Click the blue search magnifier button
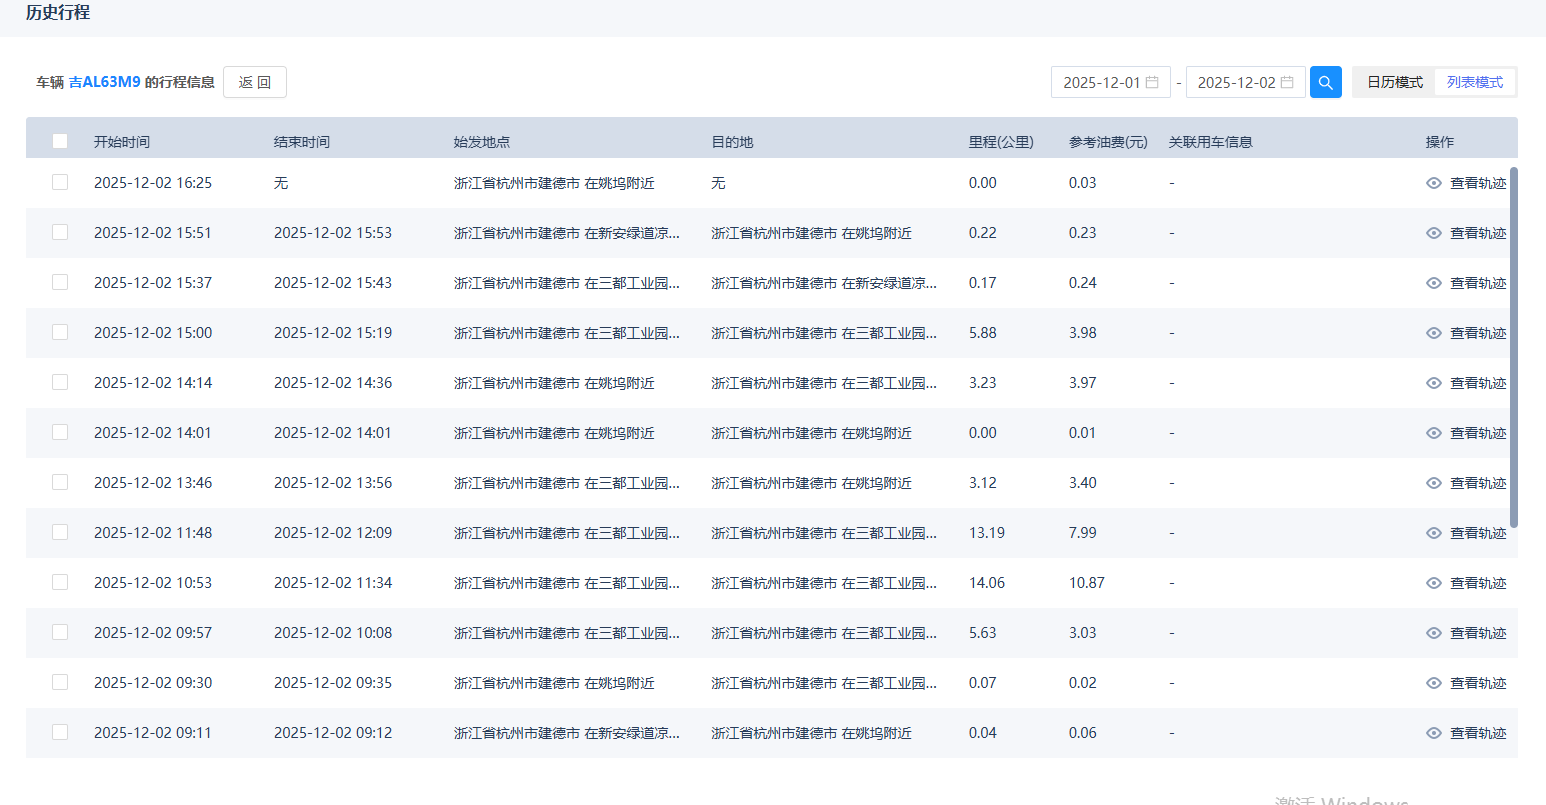Screen dimensions: 1546x805 1325,82
